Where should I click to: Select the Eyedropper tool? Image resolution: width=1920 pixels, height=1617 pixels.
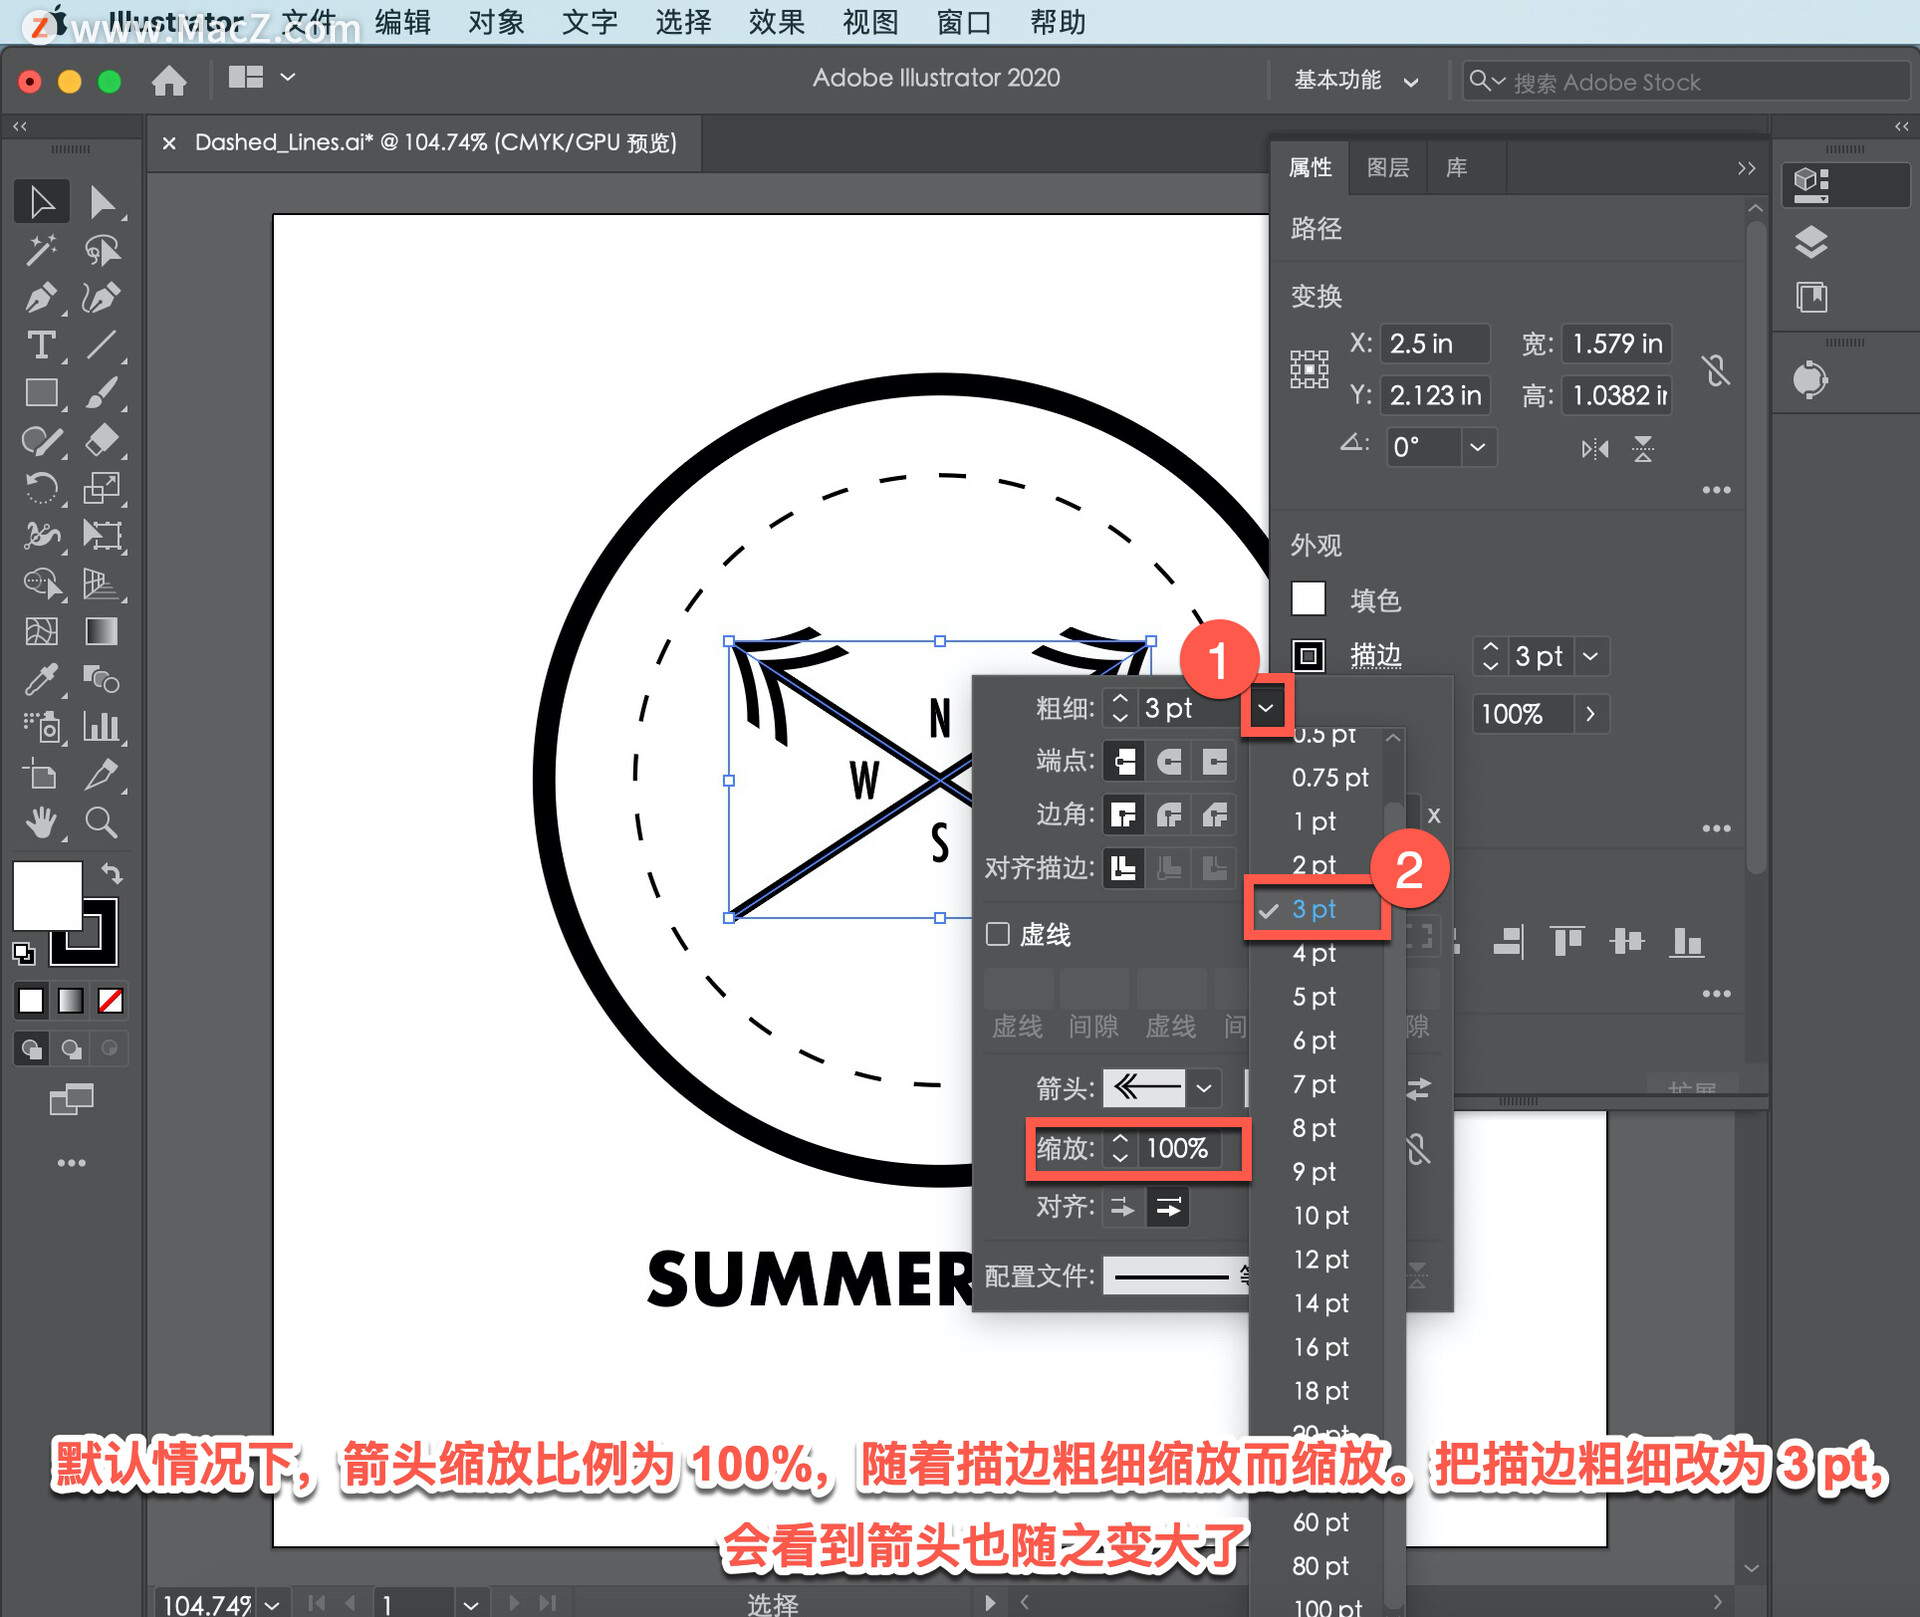41,679
